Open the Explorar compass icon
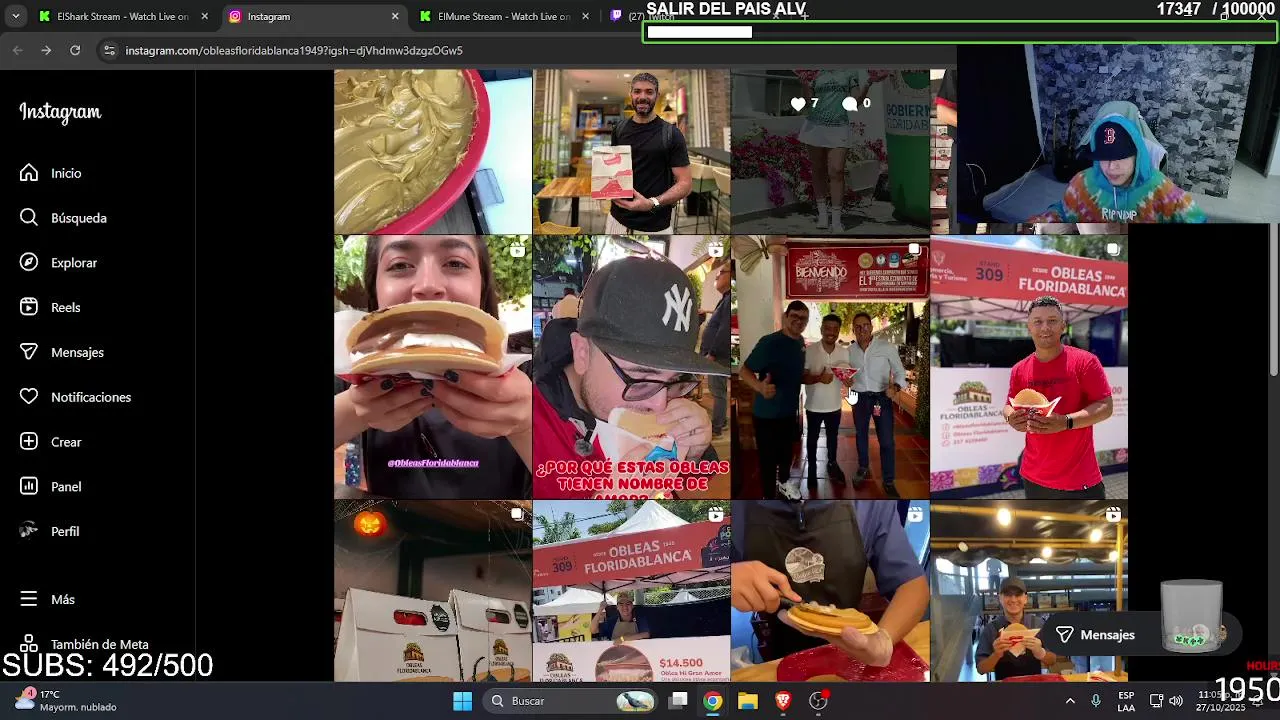 29,263
